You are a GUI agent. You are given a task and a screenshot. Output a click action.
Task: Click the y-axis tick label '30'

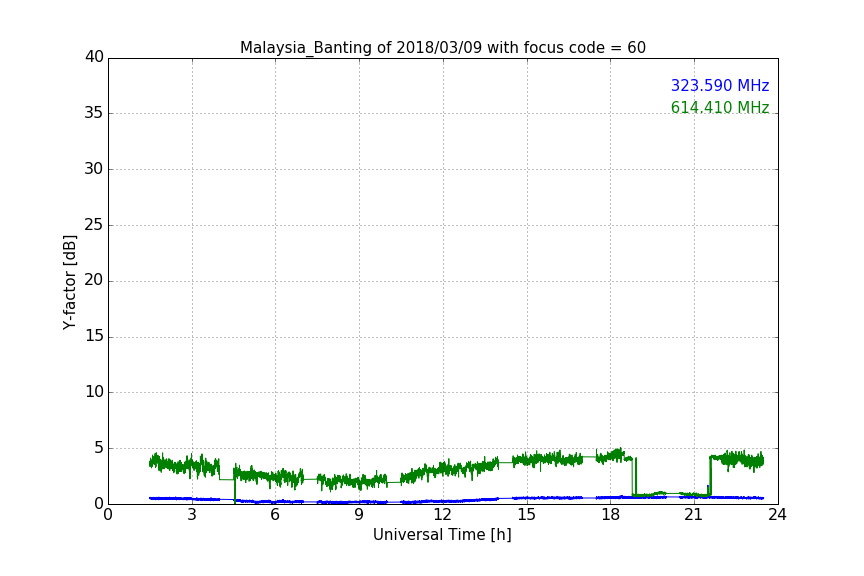[94, 169]
